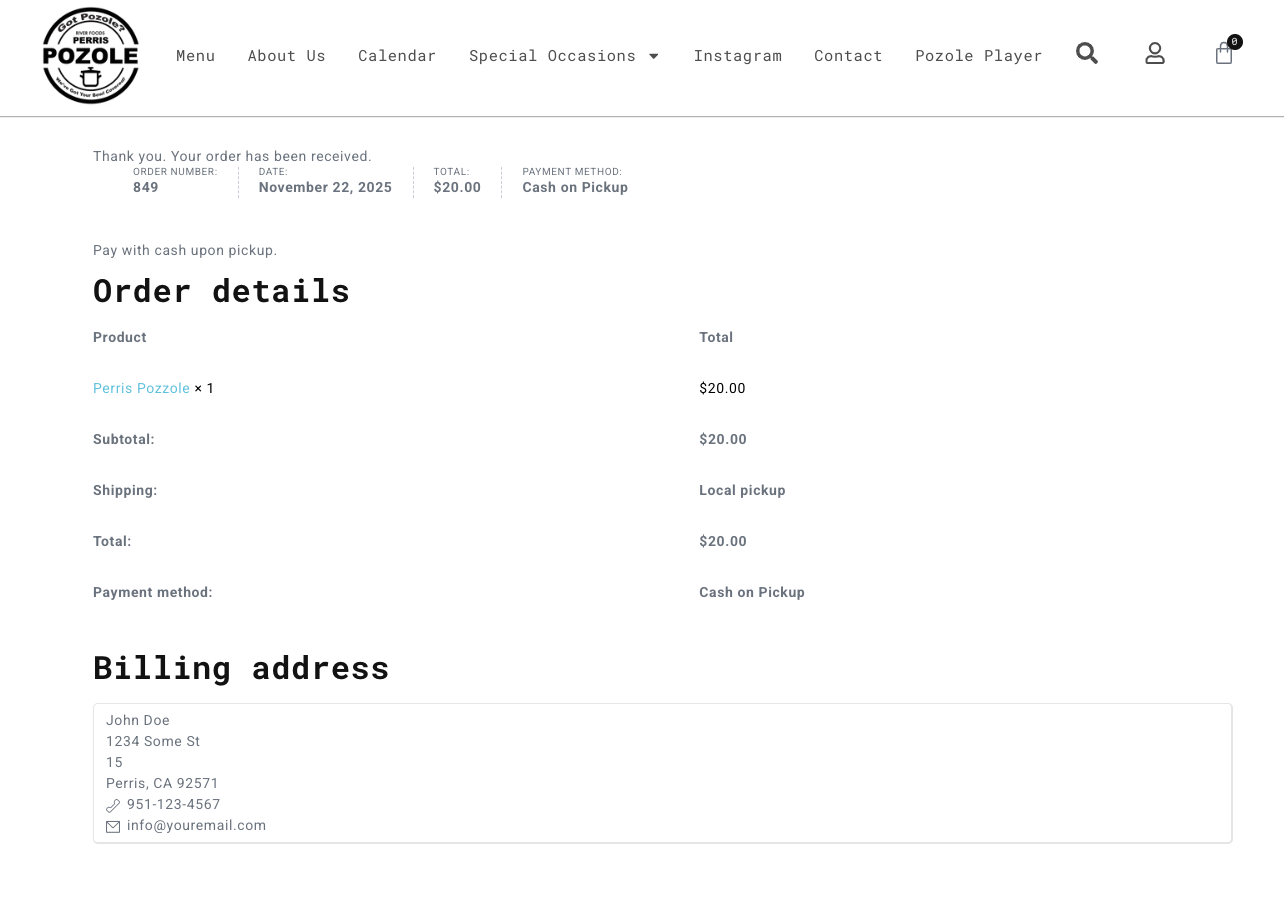Select the Special Occasions nav label
1284x899 pixels.
pos(552,56)
